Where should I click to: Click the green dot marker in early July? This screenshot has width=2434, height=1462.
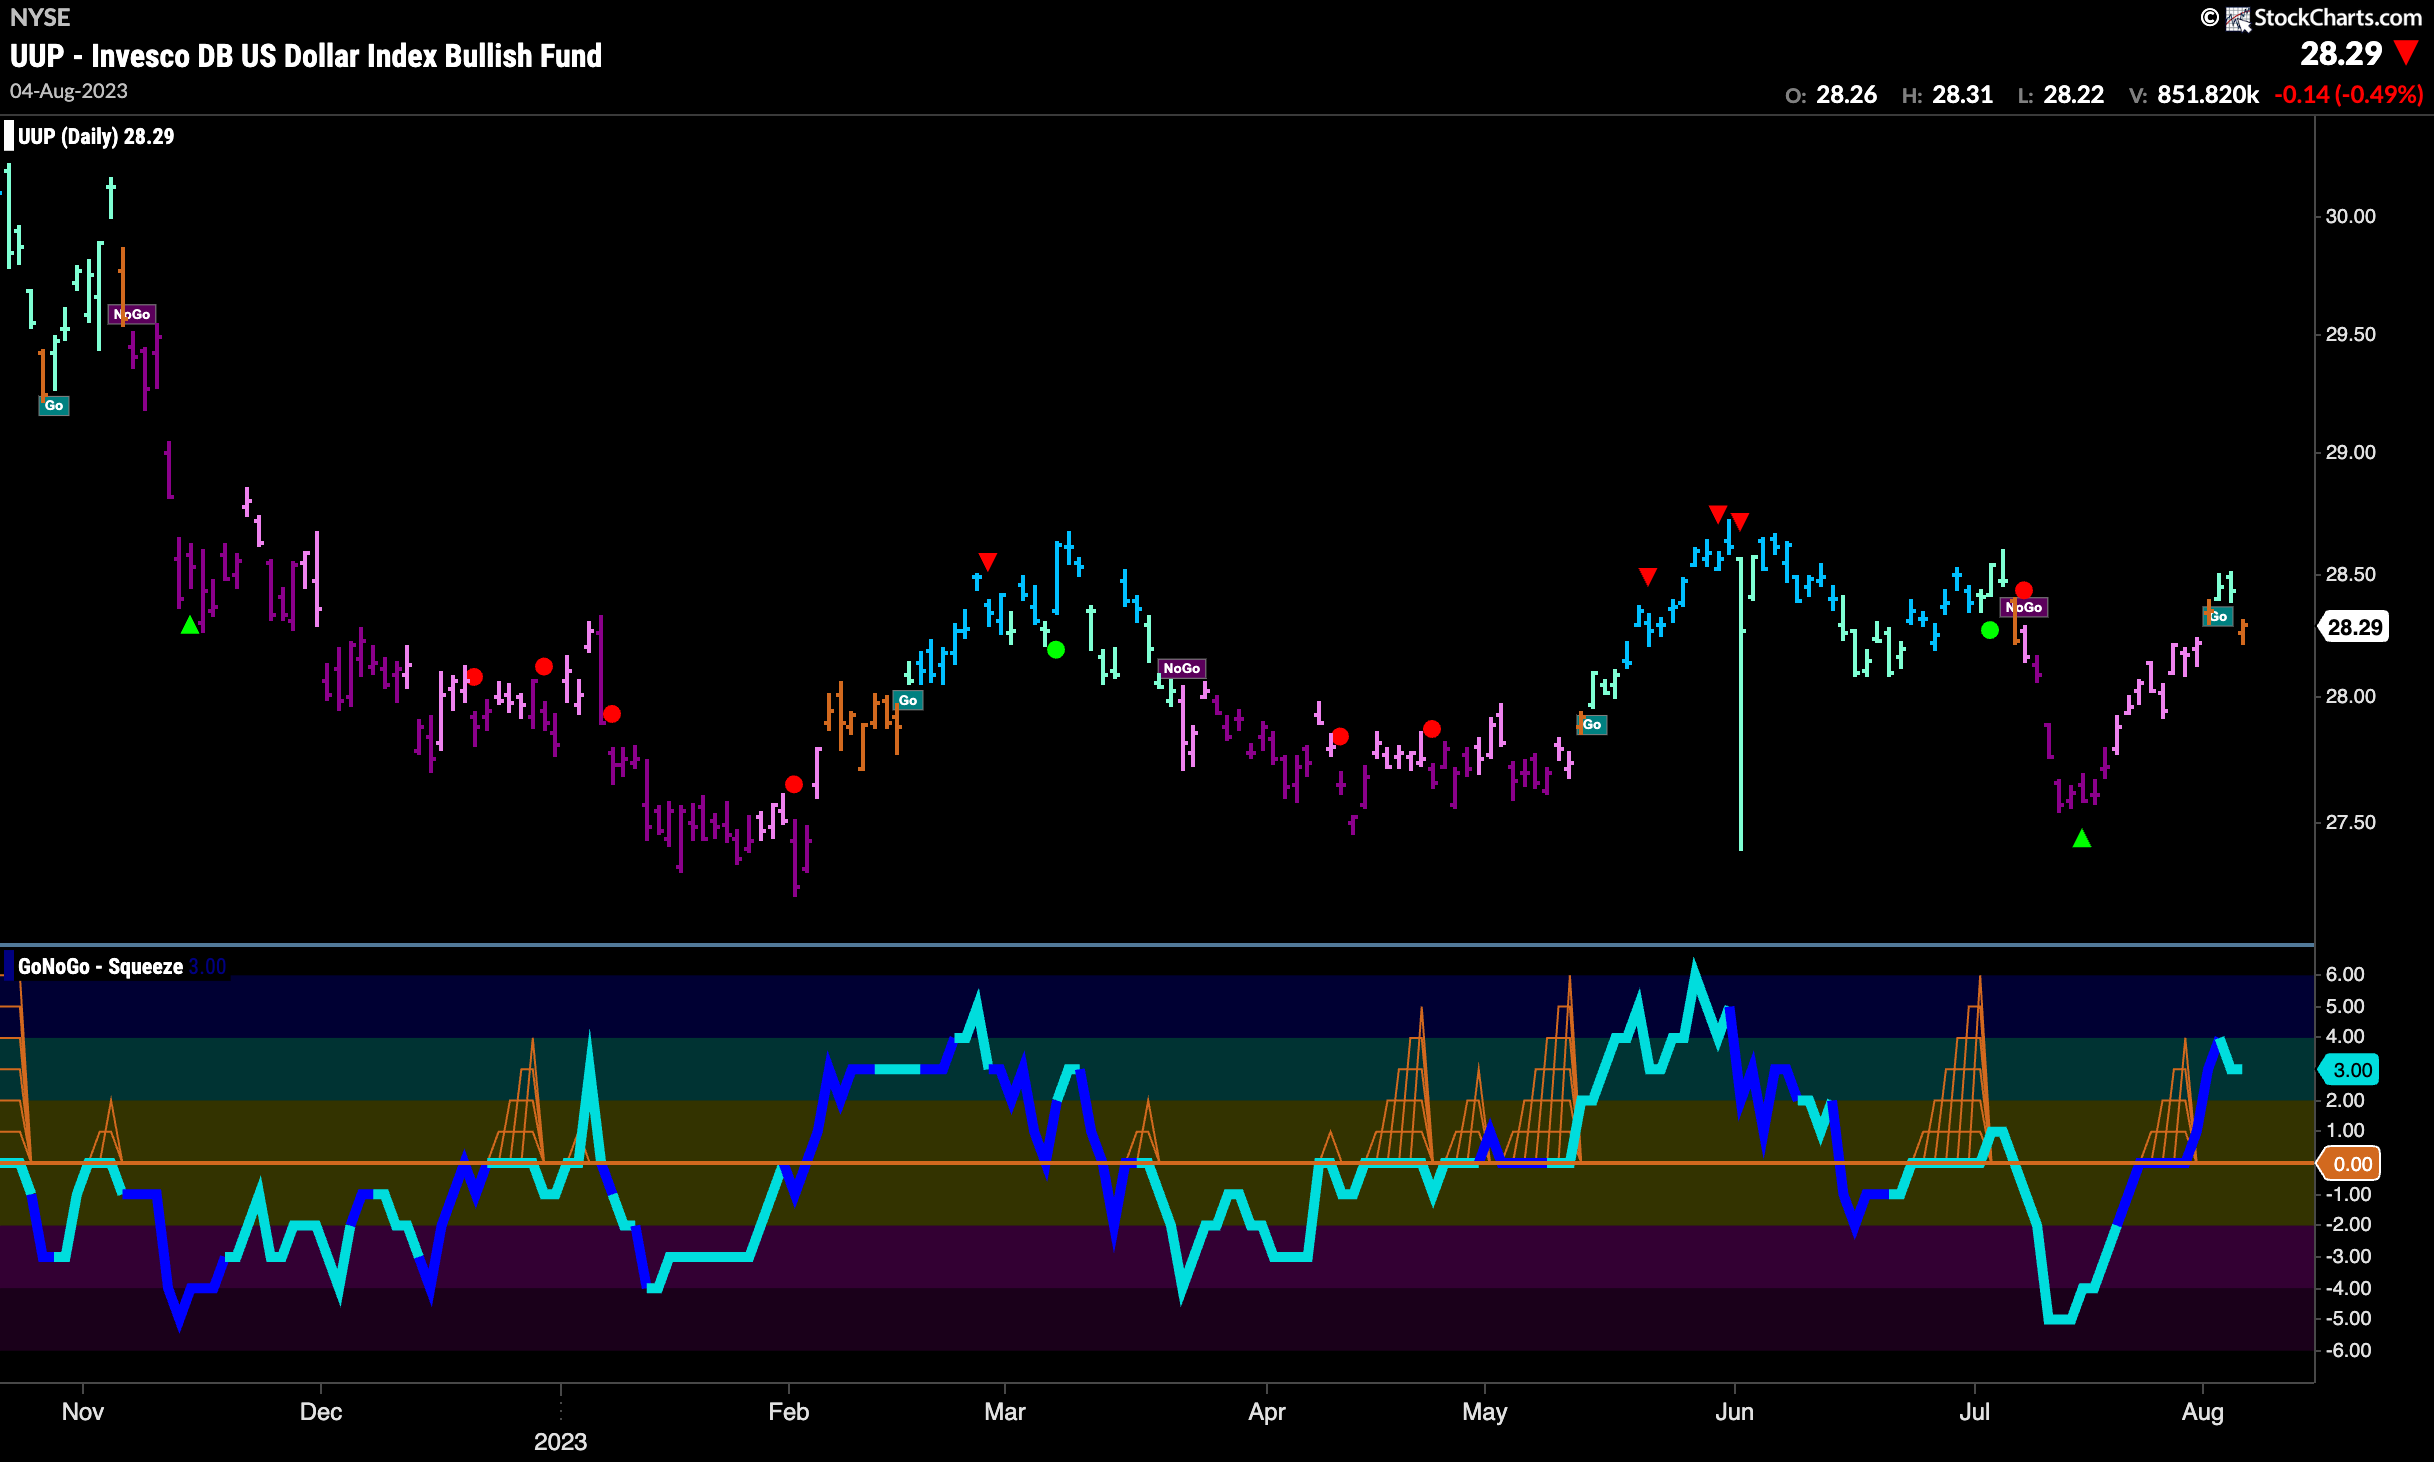1990,630
